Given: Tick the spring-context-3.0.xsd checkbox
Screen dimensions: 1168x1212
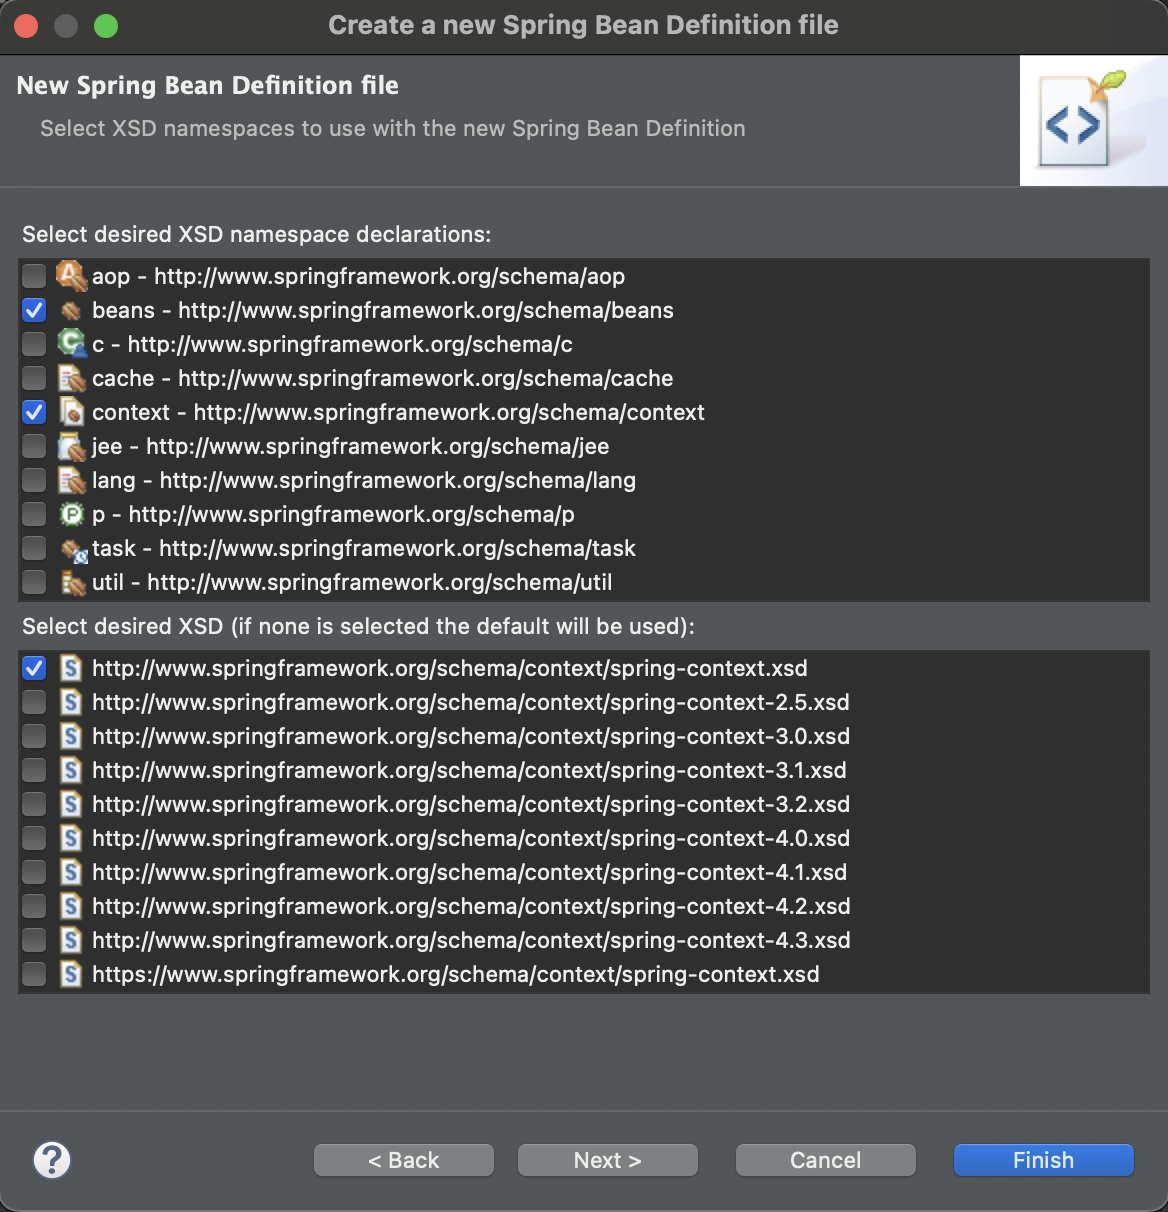Looking at the screenshot, I should pyautogui.click(x=34, y=736).
